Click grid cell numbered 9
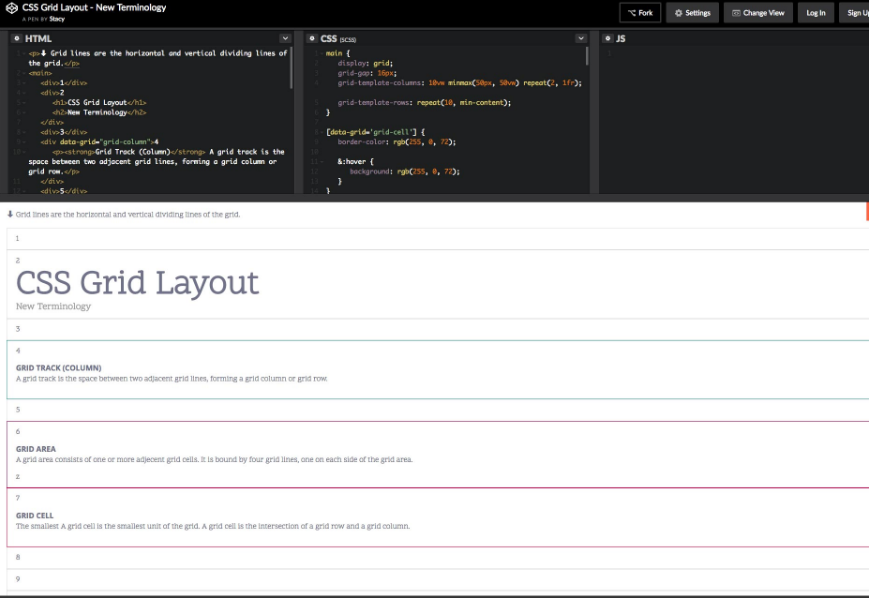 point(438,580)
